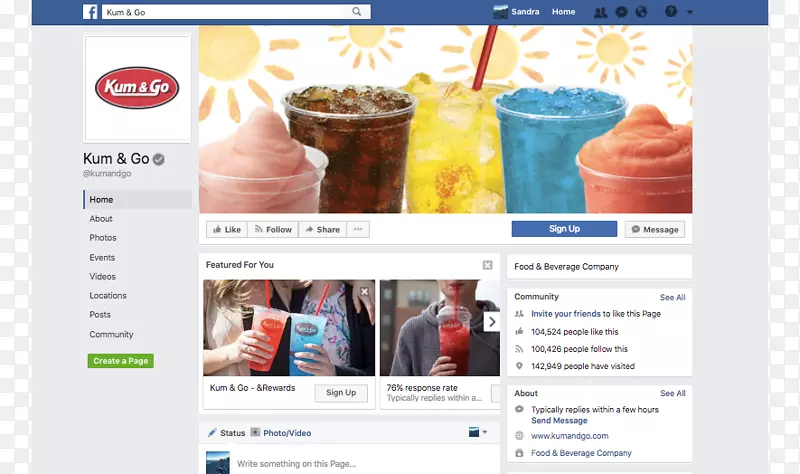Click Sign Up on &Rewards card
Viewport: 800px width, 474px height.
[x=341, y=393]
